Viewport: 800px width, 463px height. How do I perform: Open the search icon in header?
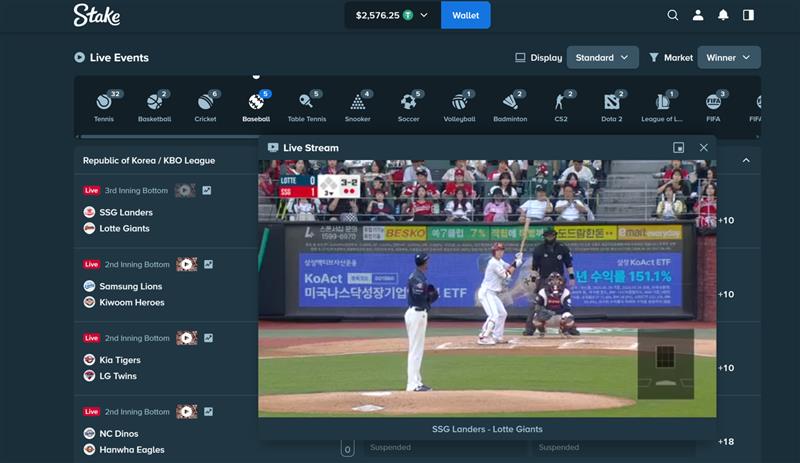point(672,15)
